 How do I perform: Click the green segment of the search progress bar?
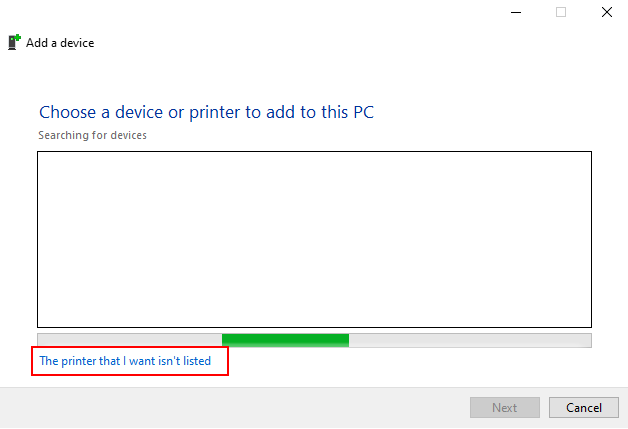tap(285, 340)
